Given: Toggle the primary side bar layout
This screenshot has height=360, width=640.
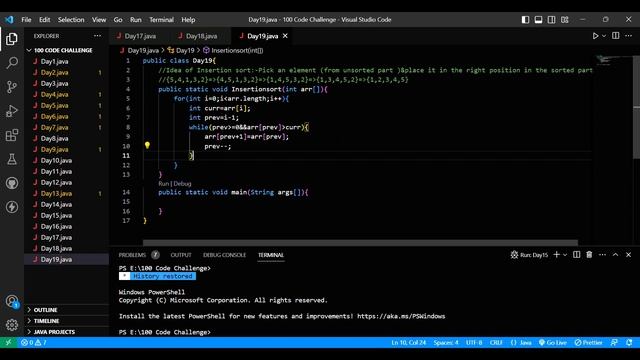Looking at the screenshot, I should [x=525, y=20].
